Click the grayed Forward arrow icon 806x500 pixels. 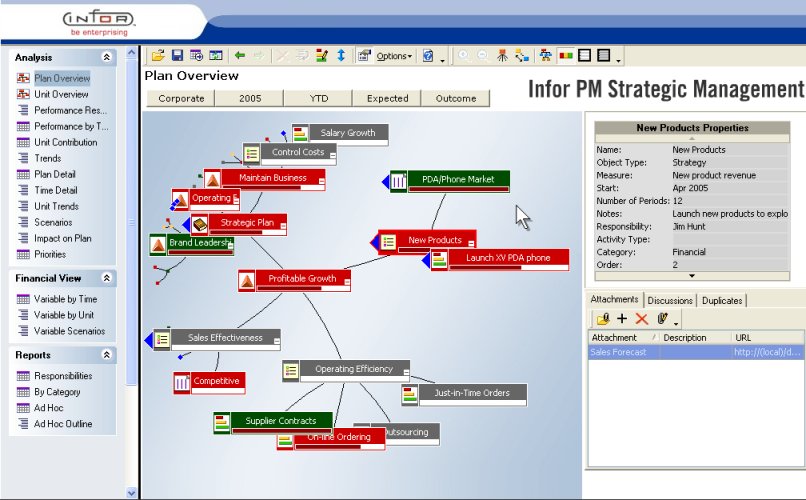tap(260, 55)
